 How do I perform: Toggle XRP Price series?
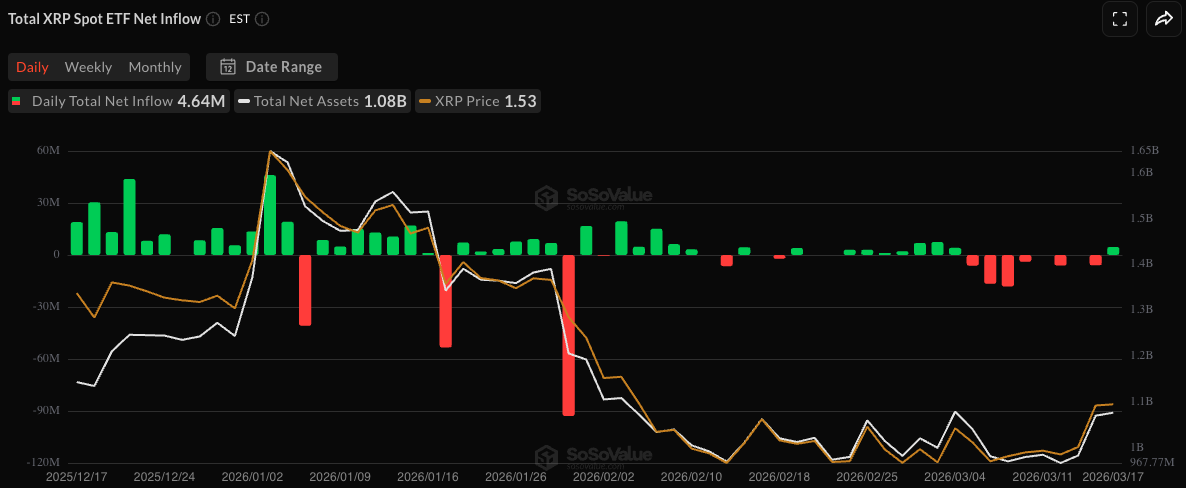point(477,101)
